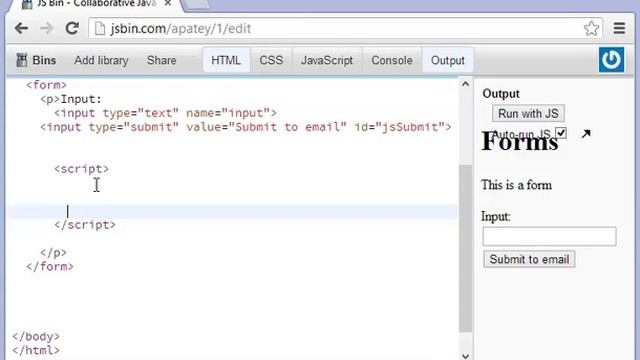Pop out output with the arrow icon

click(x=586, y=133)
